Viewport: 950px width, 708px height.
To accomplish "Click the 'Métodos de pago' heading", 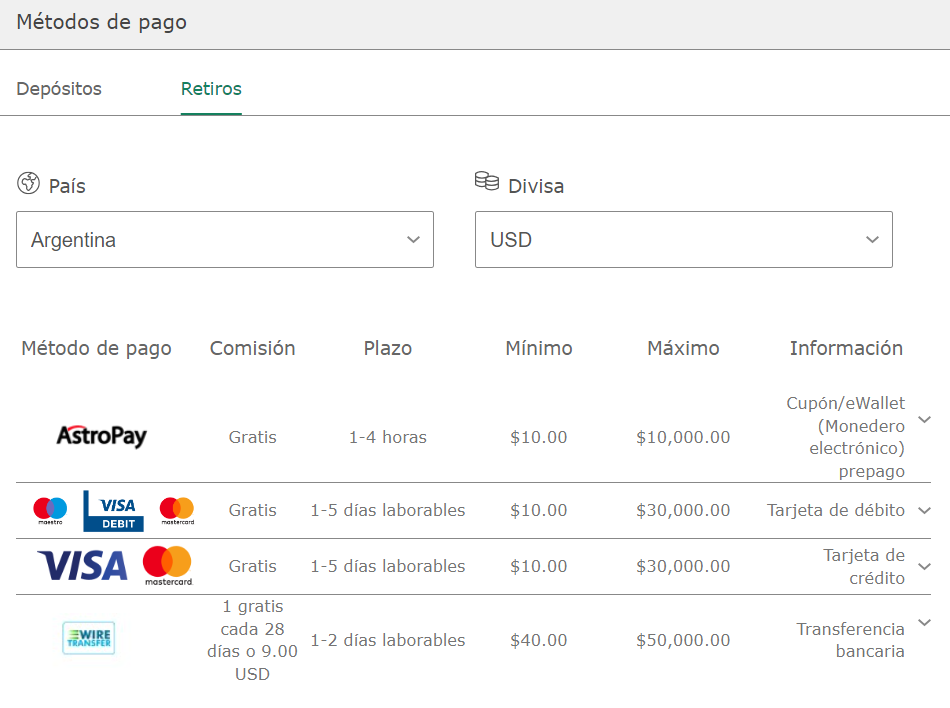I will pyautogui.click(x=101, y=22).
